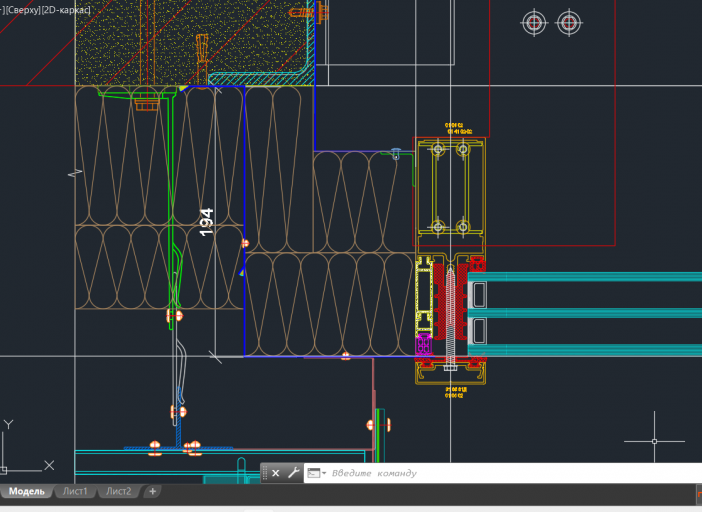
Task: Click the yellow mullion profile with four screw holes
Action: (x=450, y=187)
